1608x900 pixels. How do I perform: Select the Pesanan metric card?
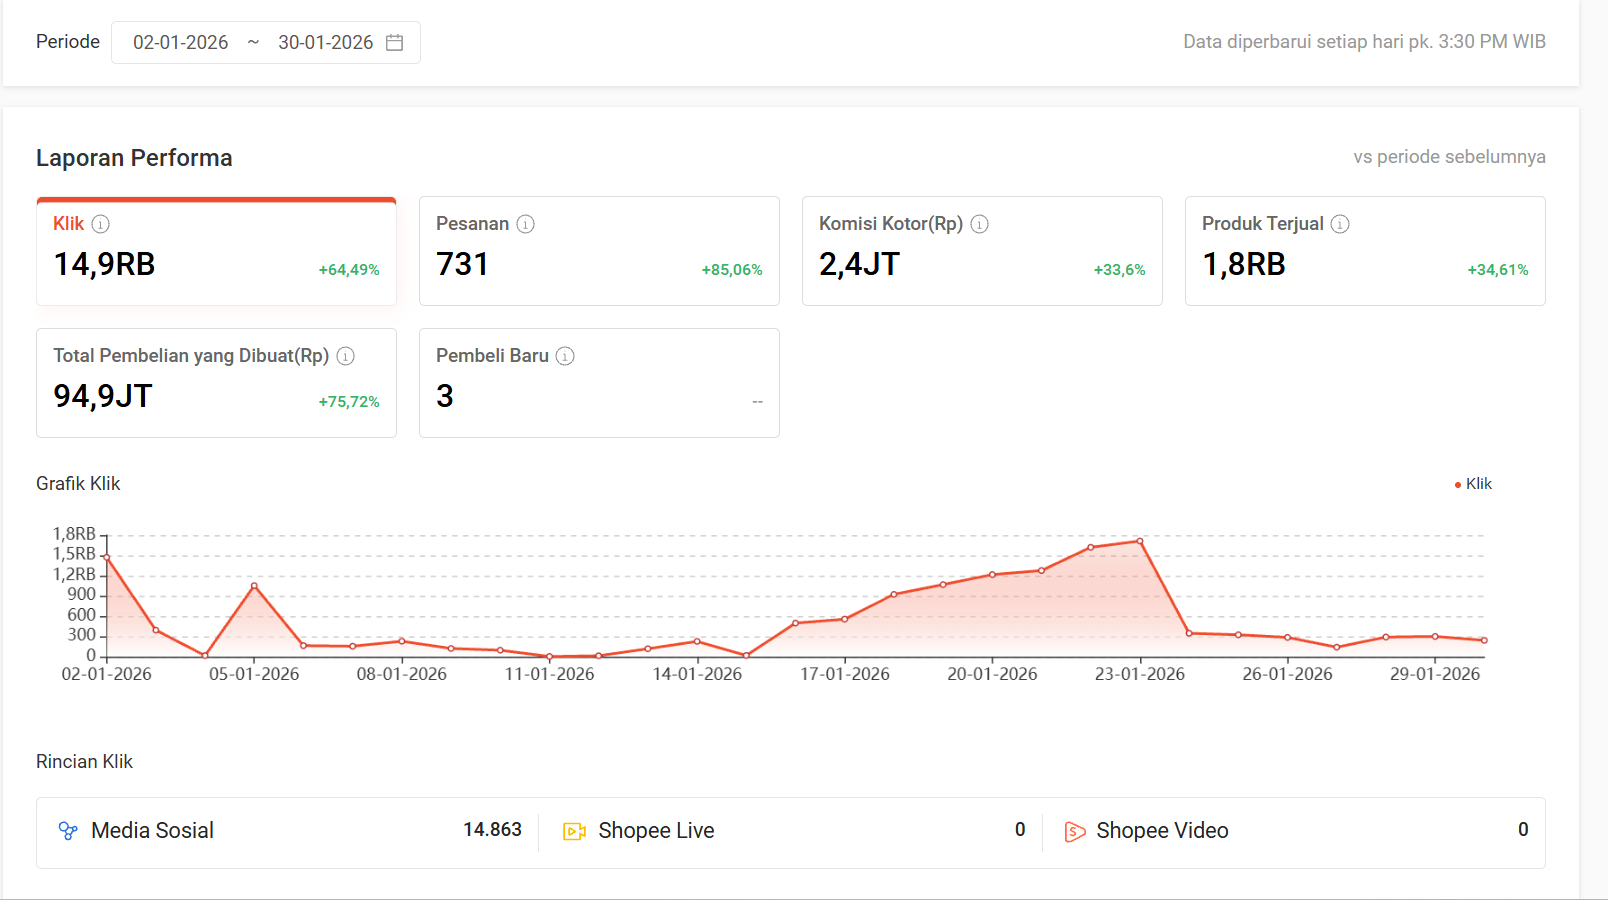pos(599,252)
